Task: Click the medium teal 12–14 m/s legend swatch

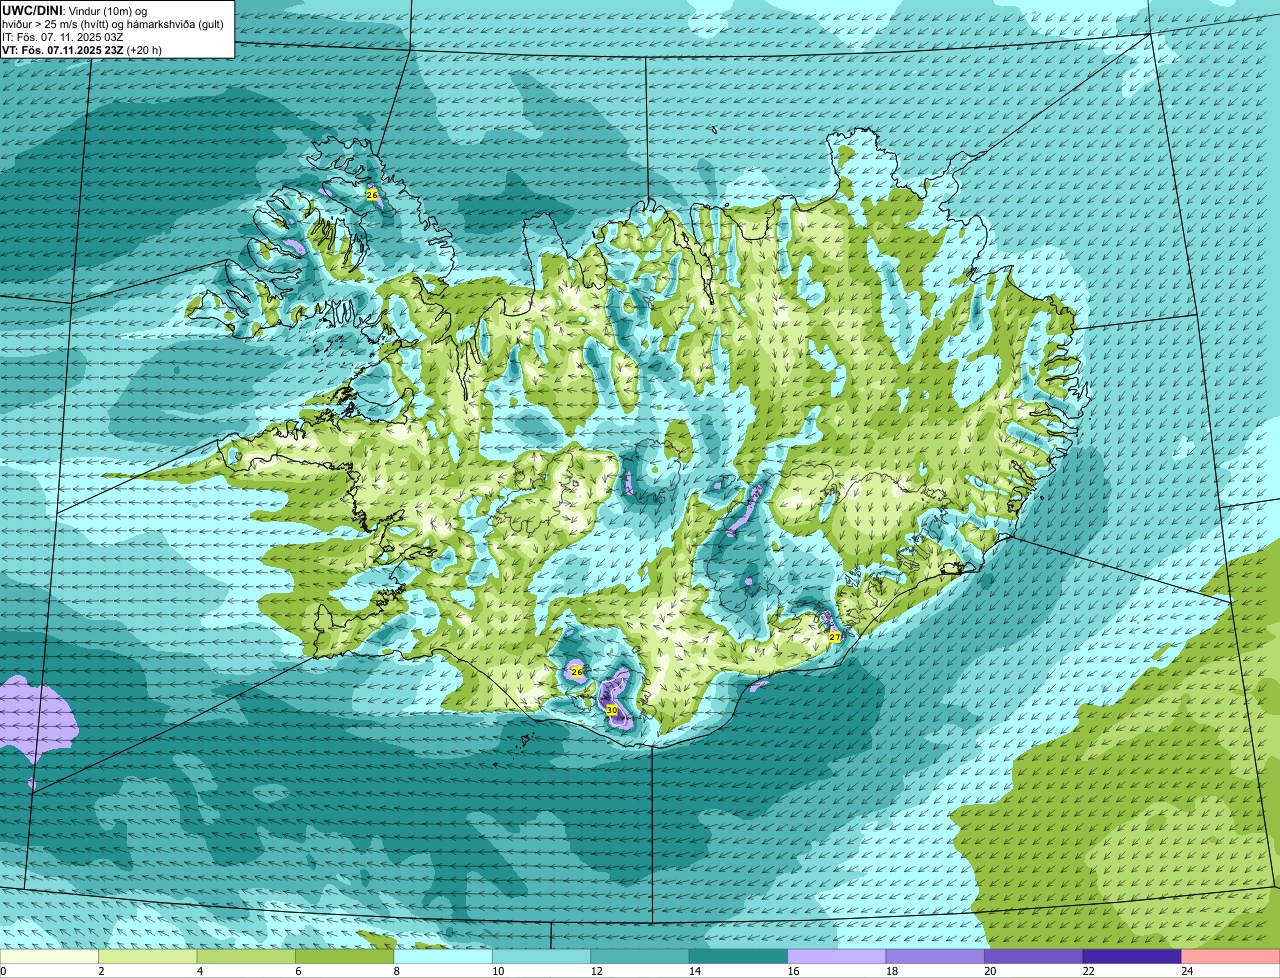Action: coord(640,956)
